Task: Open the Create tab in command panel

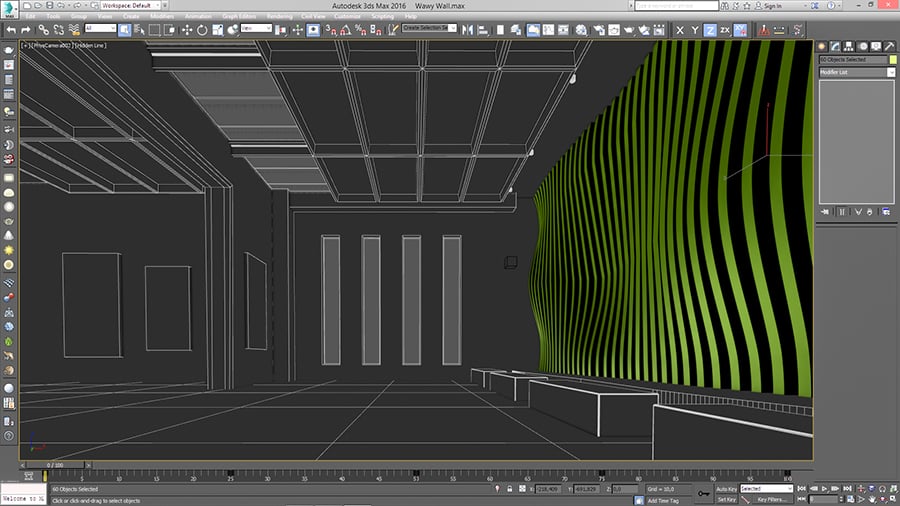Action: (822, 46)
